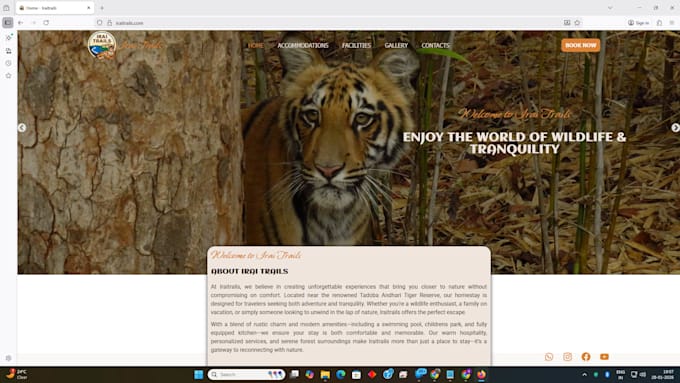The width and height of the screenshot is (680, 383).
Task: Show next slide with right carousel arrow
Action: [x=675, y=128]
